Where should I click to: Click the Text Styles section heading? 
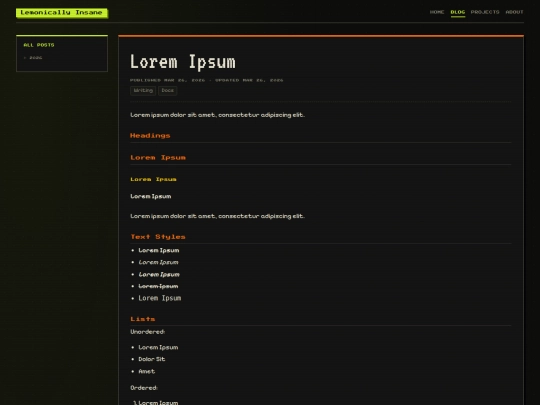(x=158, y=237)
